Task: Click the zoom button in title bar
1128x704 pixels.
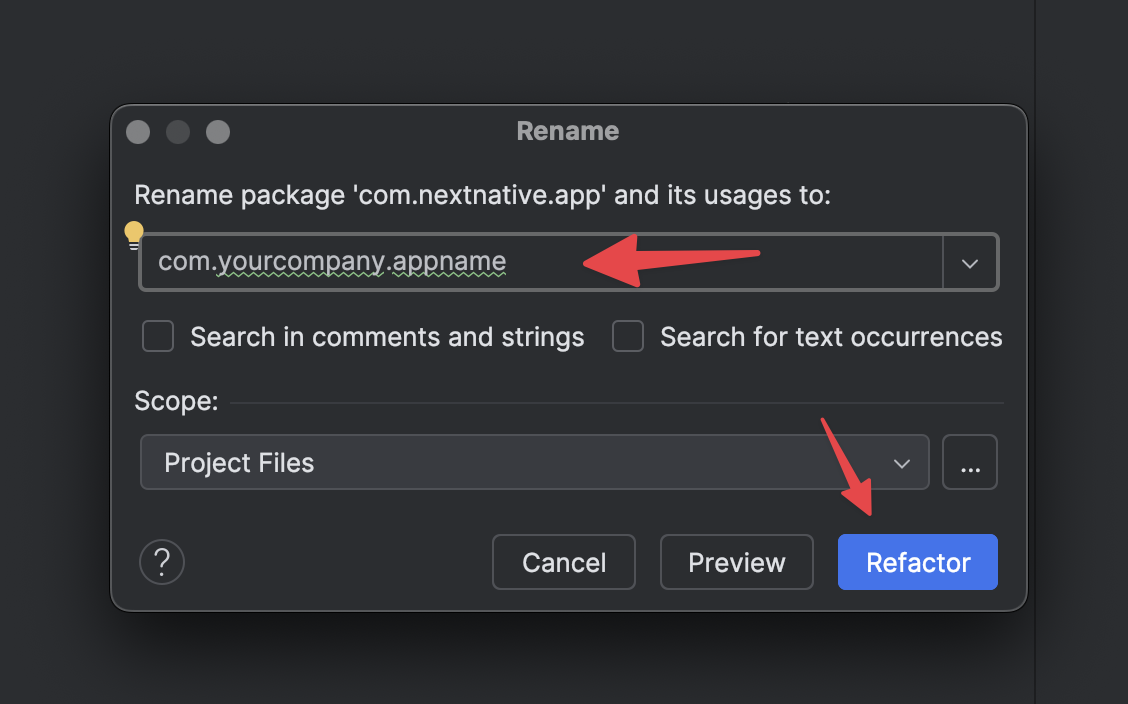Action: [x=218, y=132]
